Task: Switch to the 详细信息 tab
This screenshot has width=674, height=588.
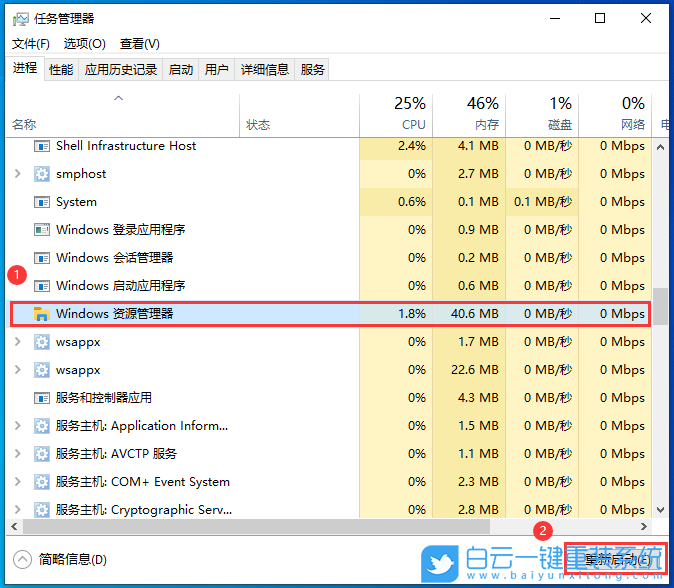Action: (265, 69)
